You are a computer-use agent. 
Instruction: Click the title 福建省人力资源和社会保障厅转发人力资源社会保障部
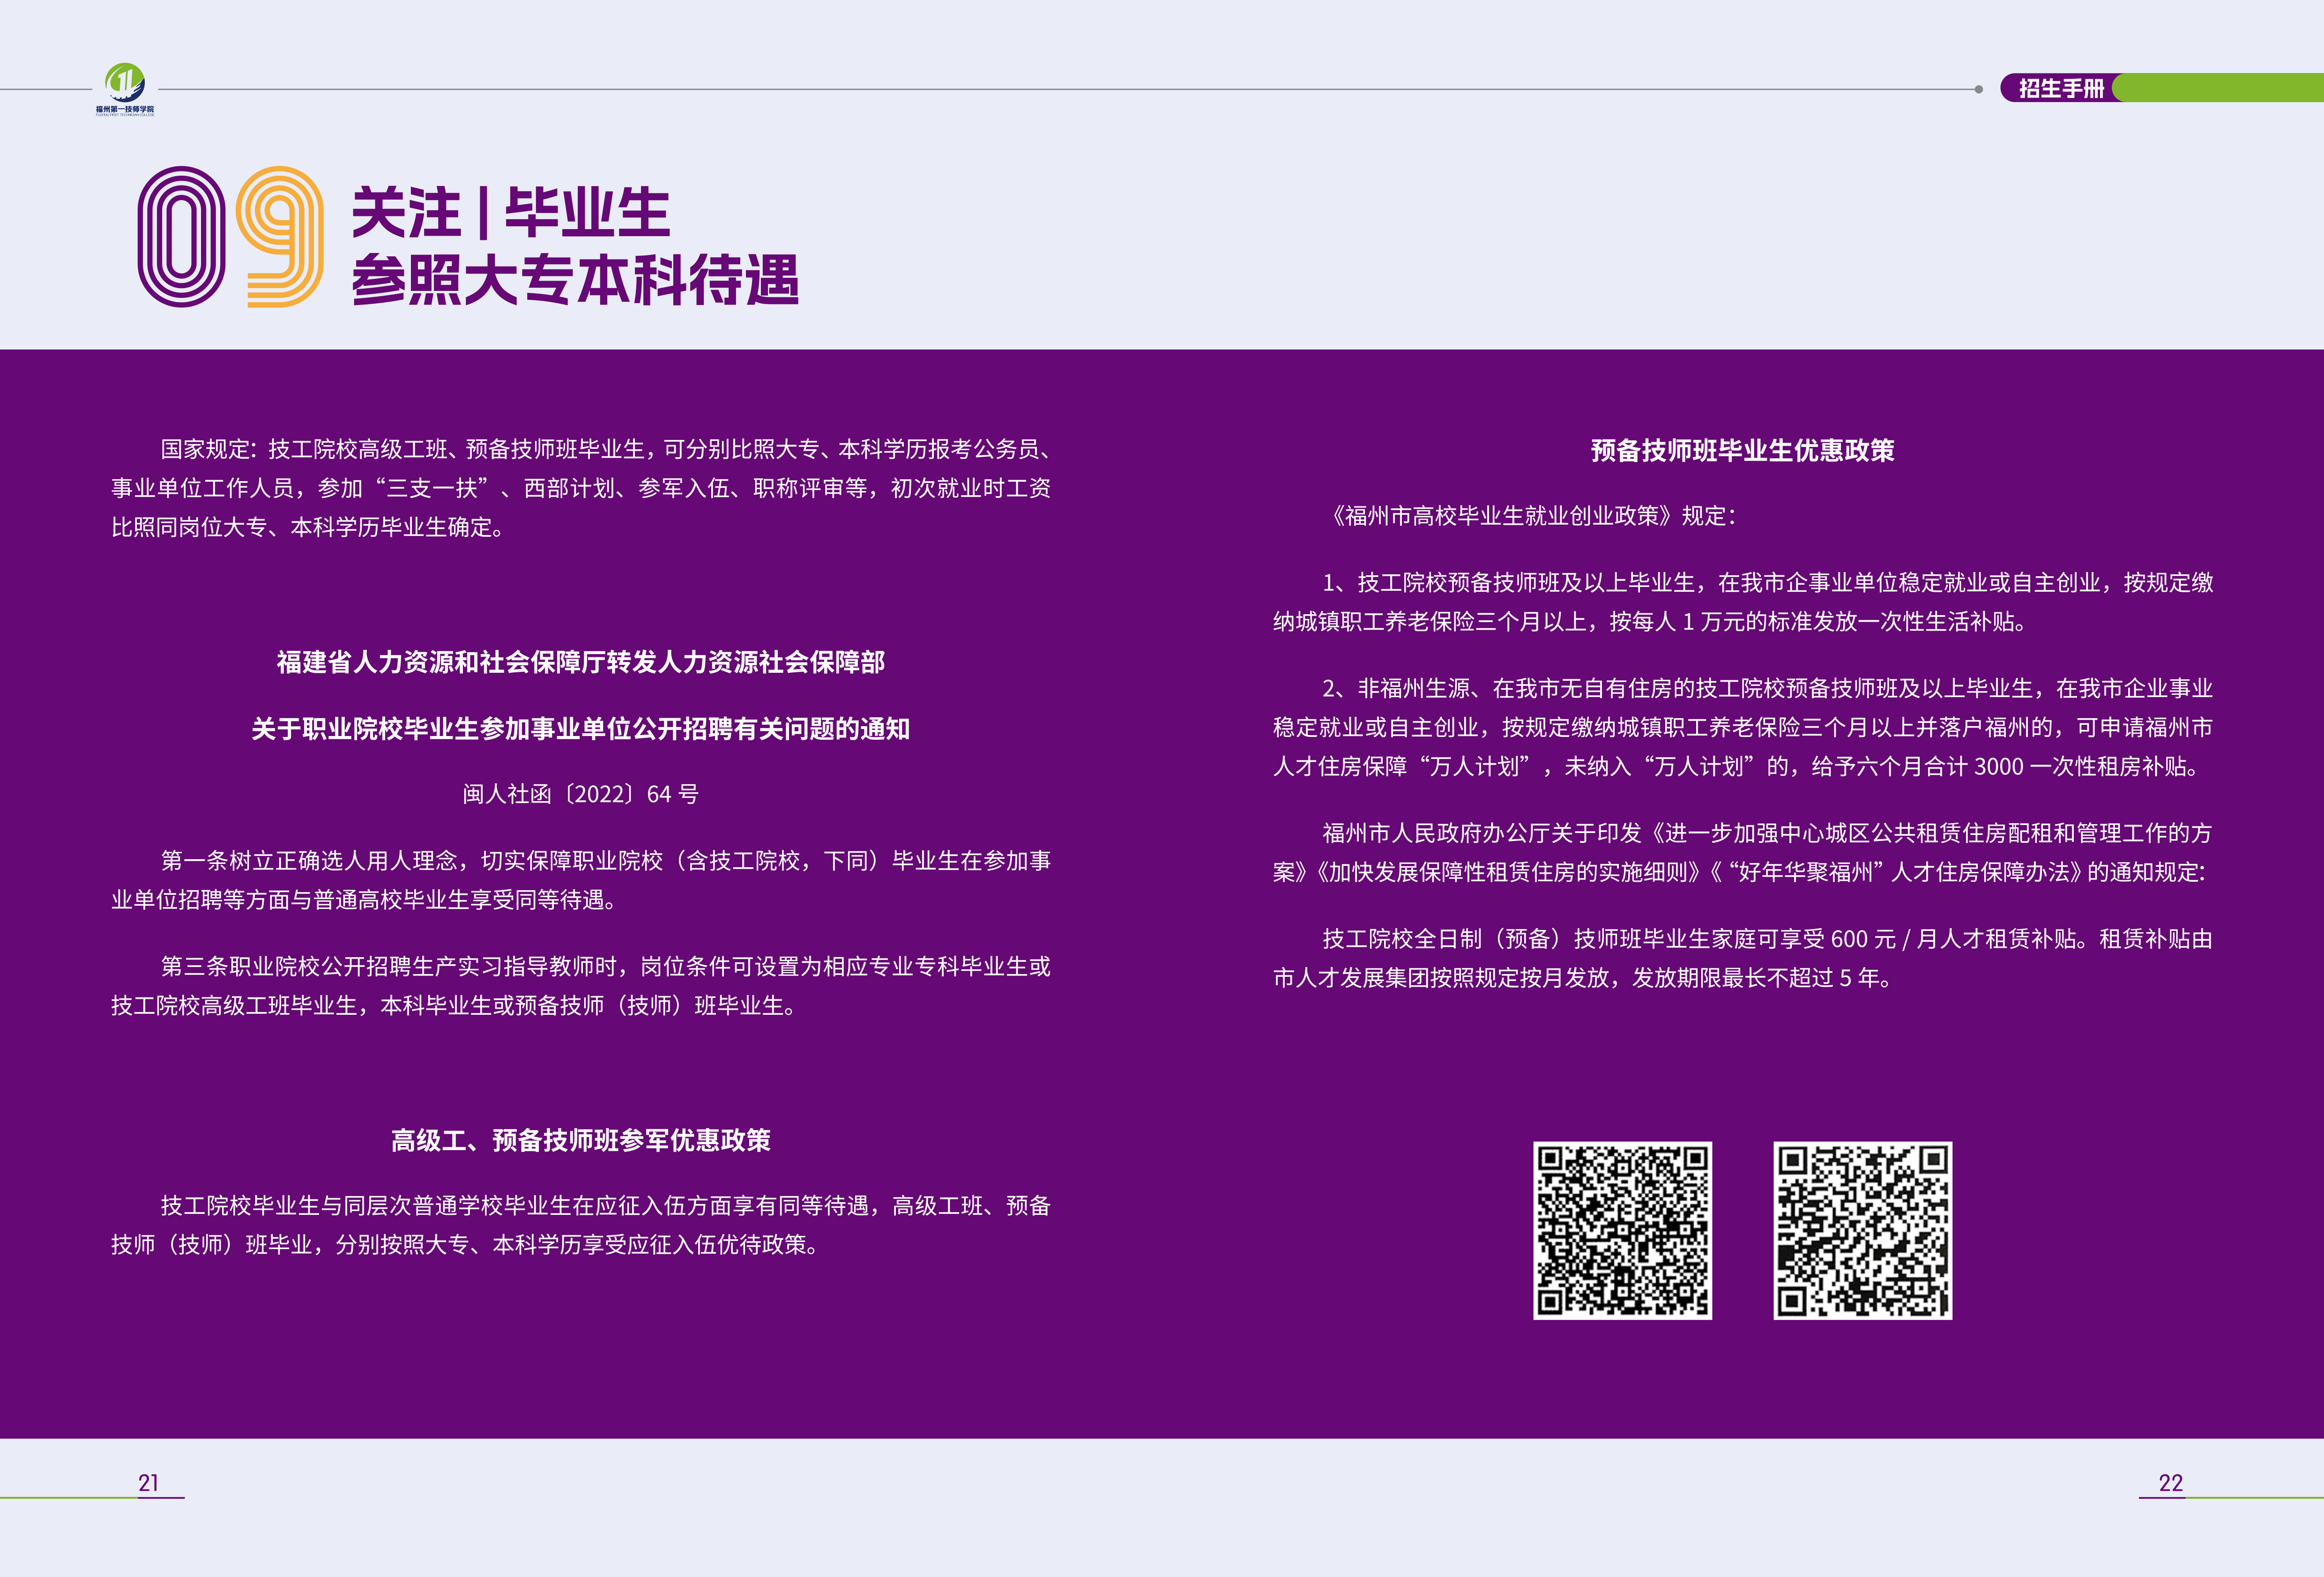[581, 662]
